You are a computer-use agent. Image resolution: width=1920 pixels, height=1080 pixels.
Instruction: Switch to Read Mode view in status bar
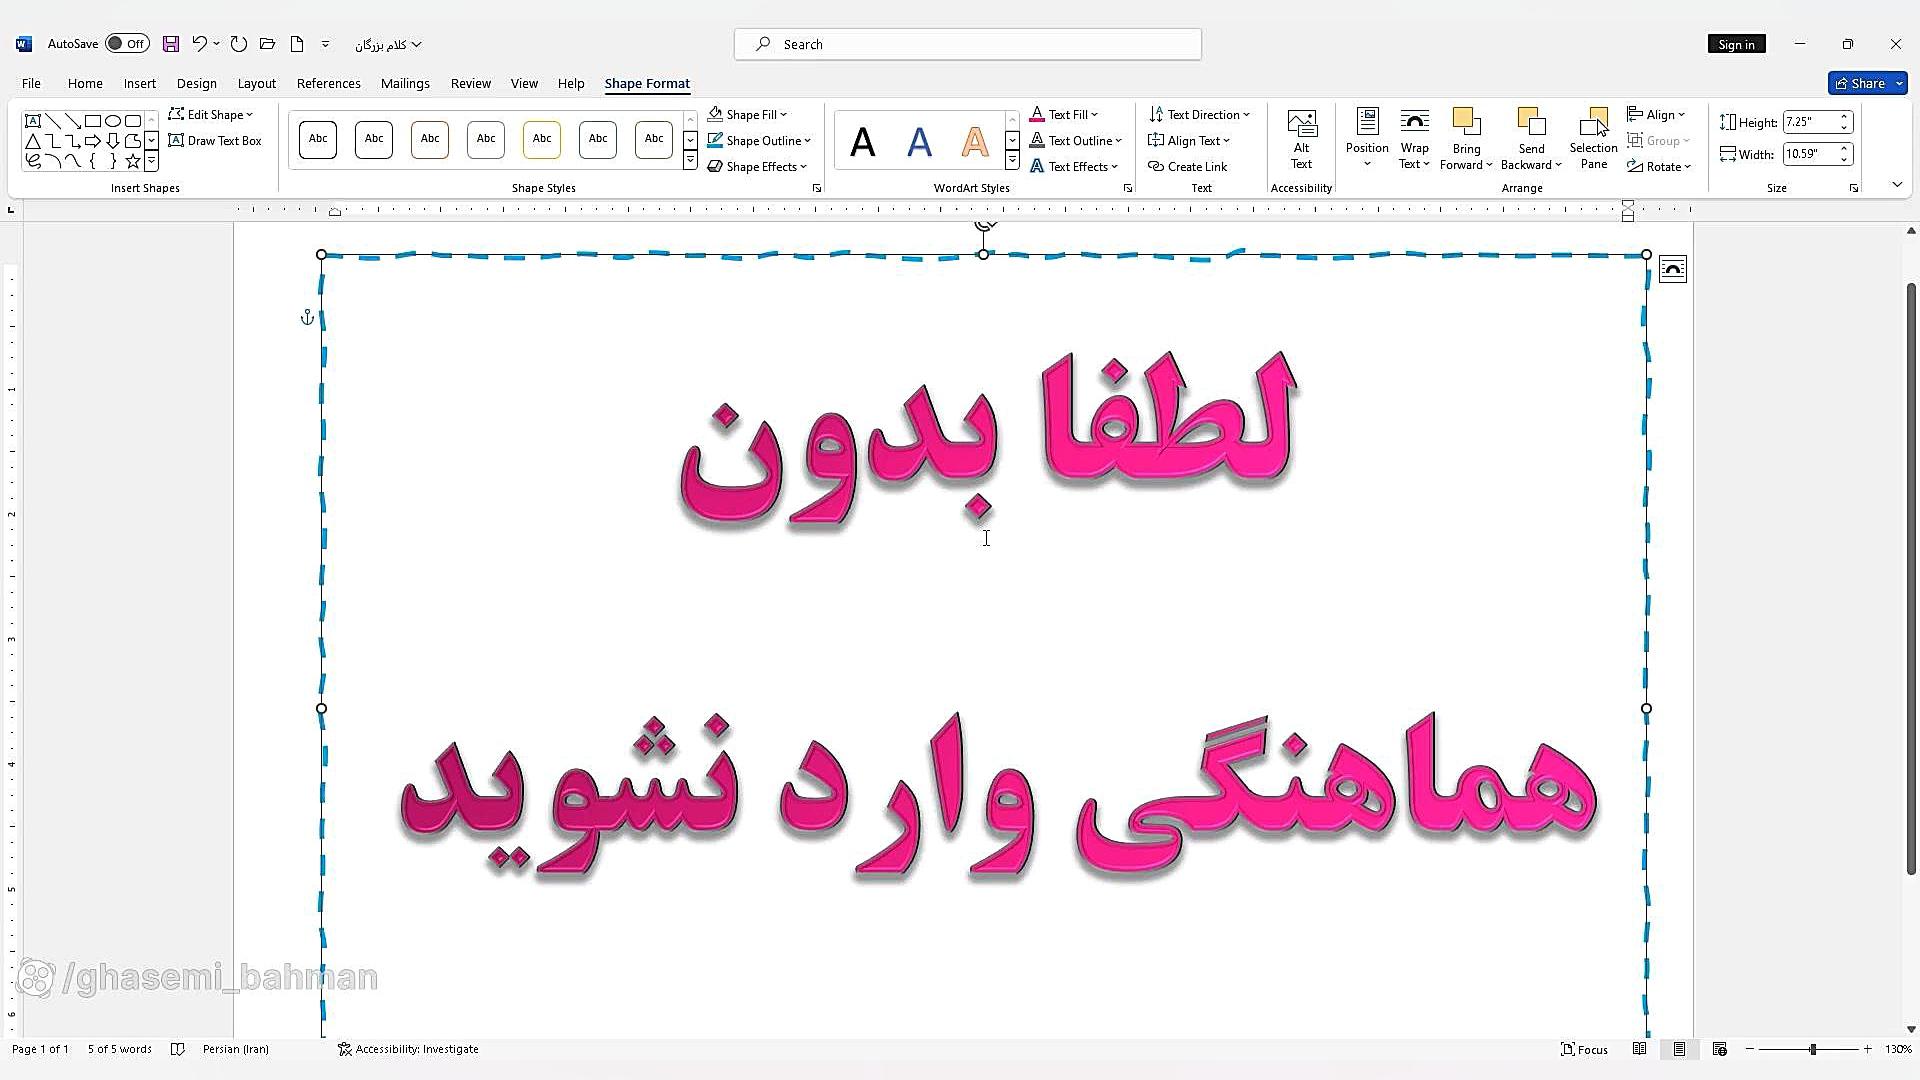[x=1639, y=1049]
